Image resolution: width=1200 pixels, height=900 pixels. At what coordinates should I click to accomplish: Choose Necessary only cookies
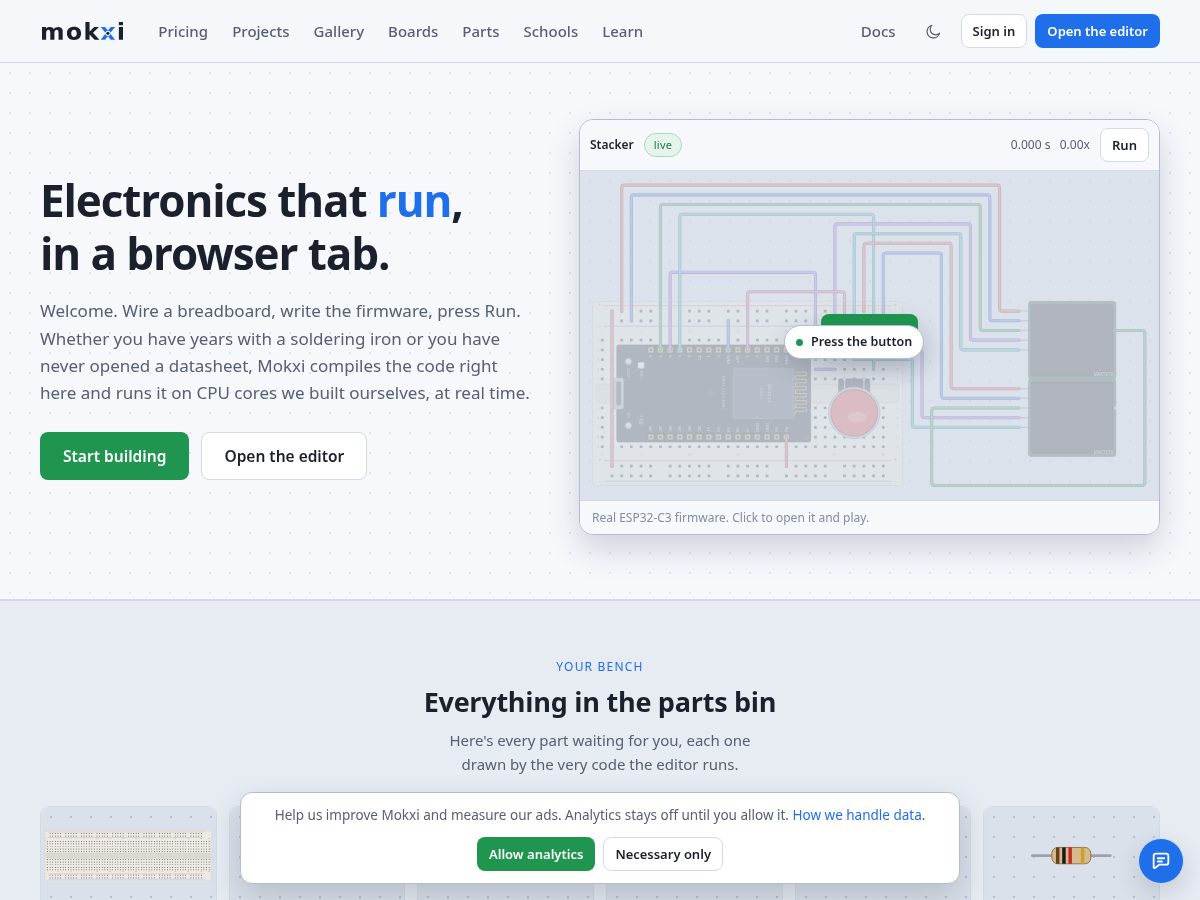pyautogui.click(x=663, y=854)
